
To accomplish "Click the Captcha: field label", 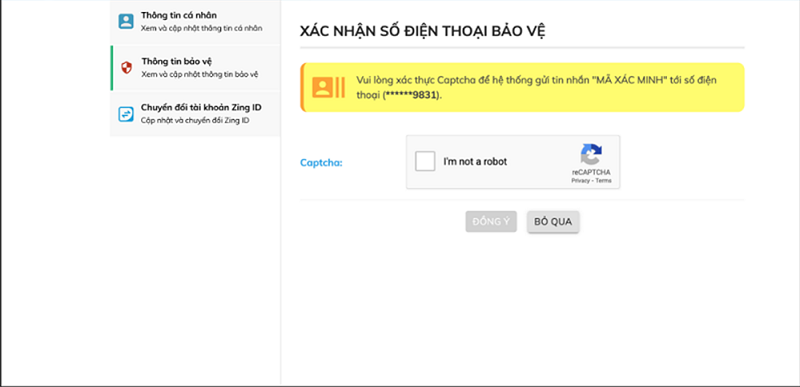I will coord(321,163).
